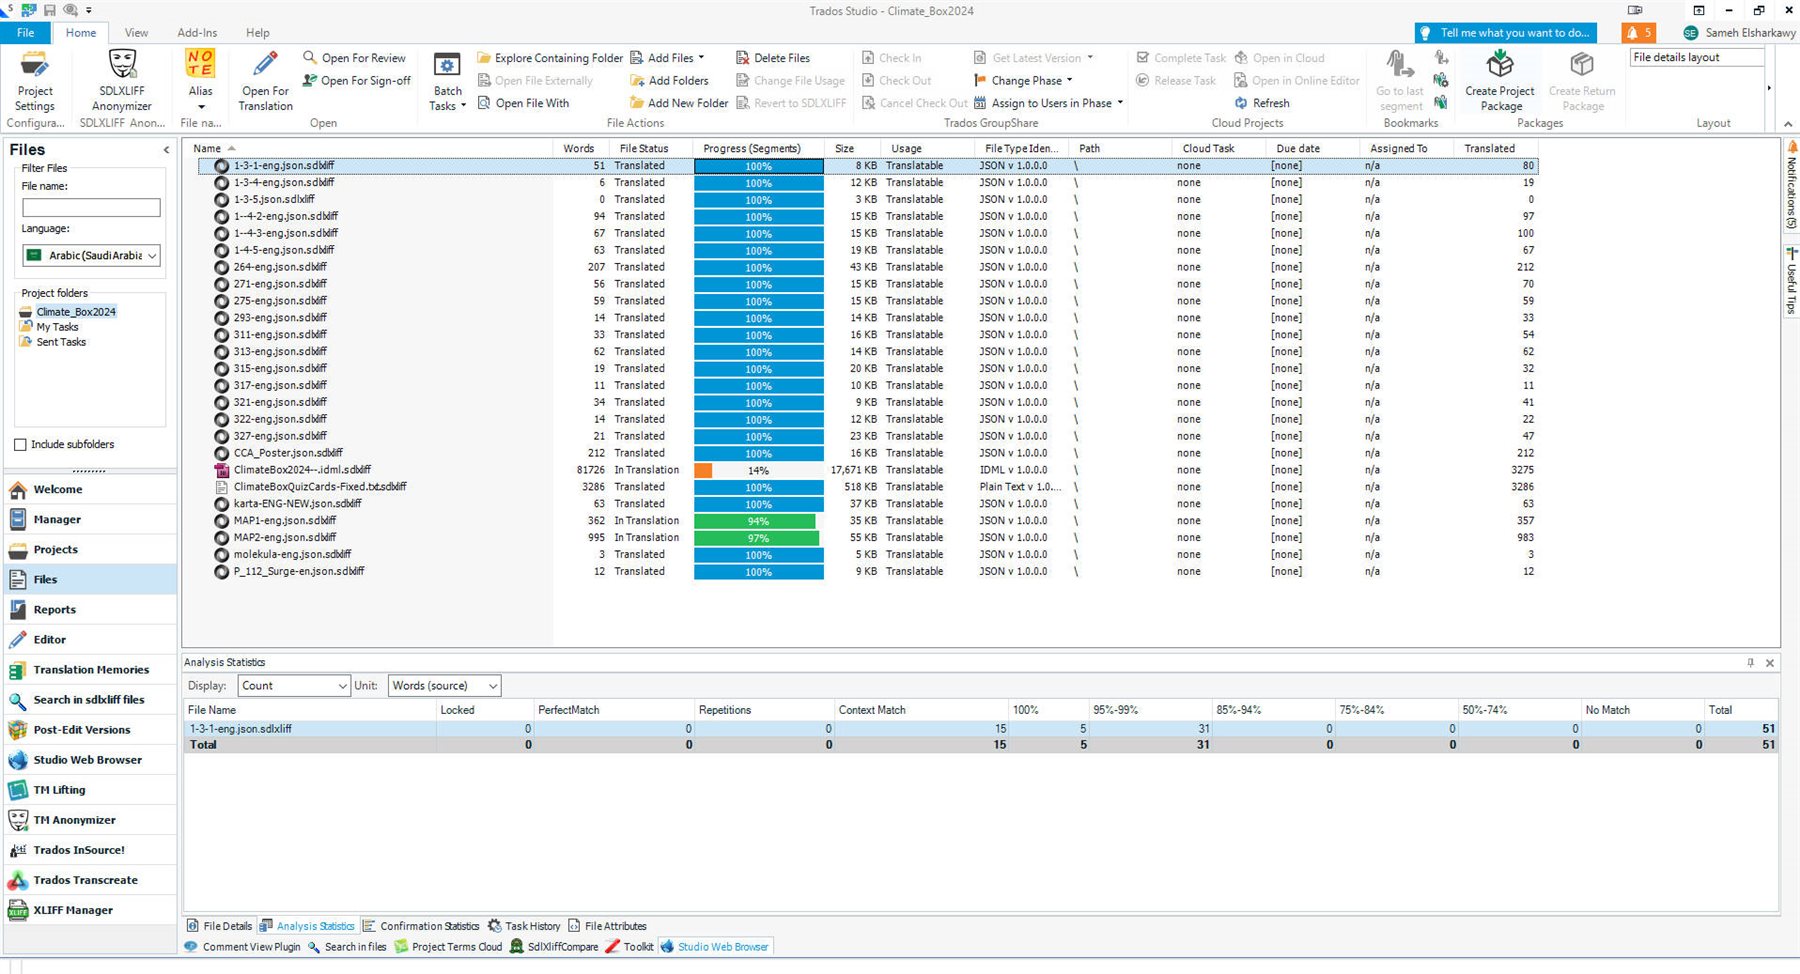Select ClimateBox2024--.idml.sdlxliff file

coord(302,470)
